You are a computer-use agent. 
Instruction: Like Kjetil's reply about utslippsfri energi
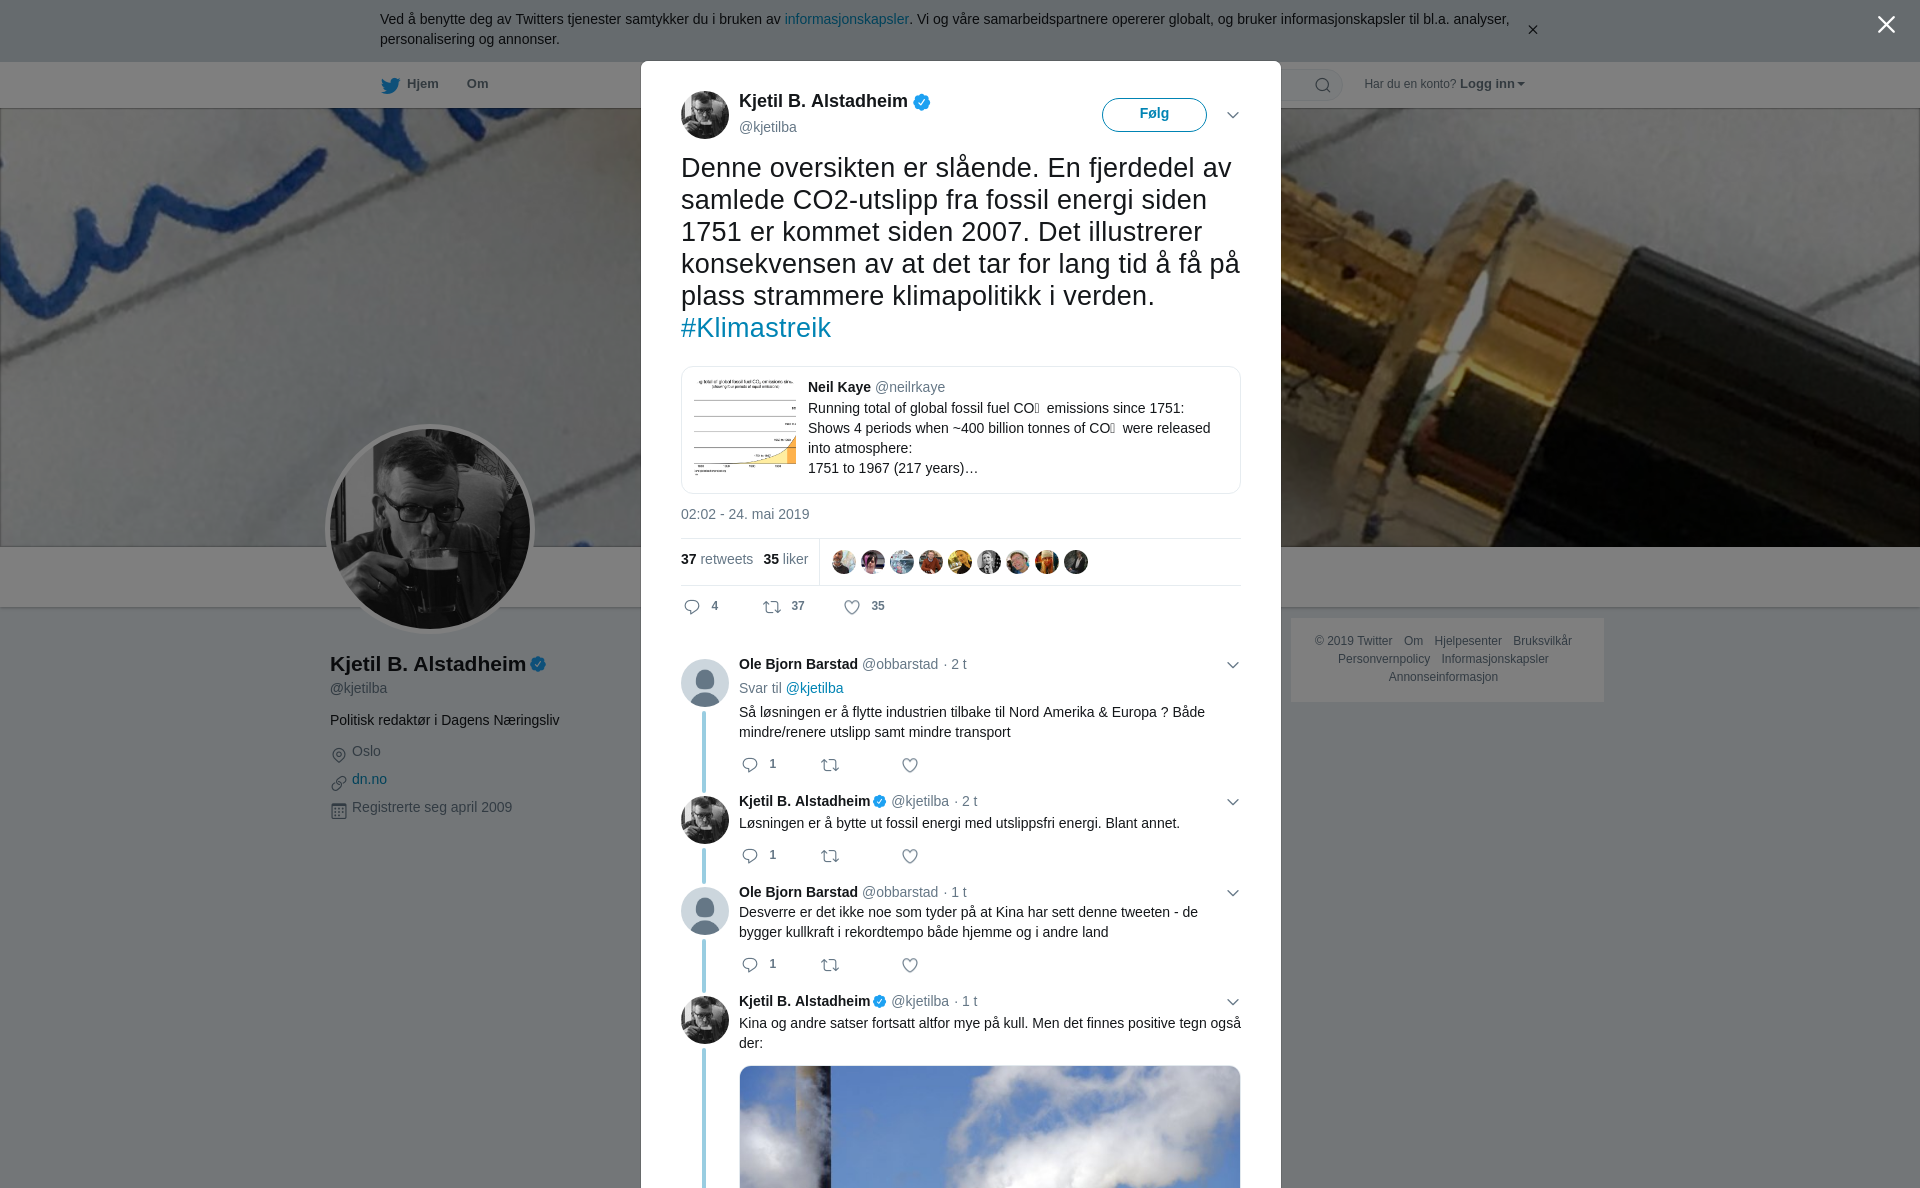[x=910, y=856]
